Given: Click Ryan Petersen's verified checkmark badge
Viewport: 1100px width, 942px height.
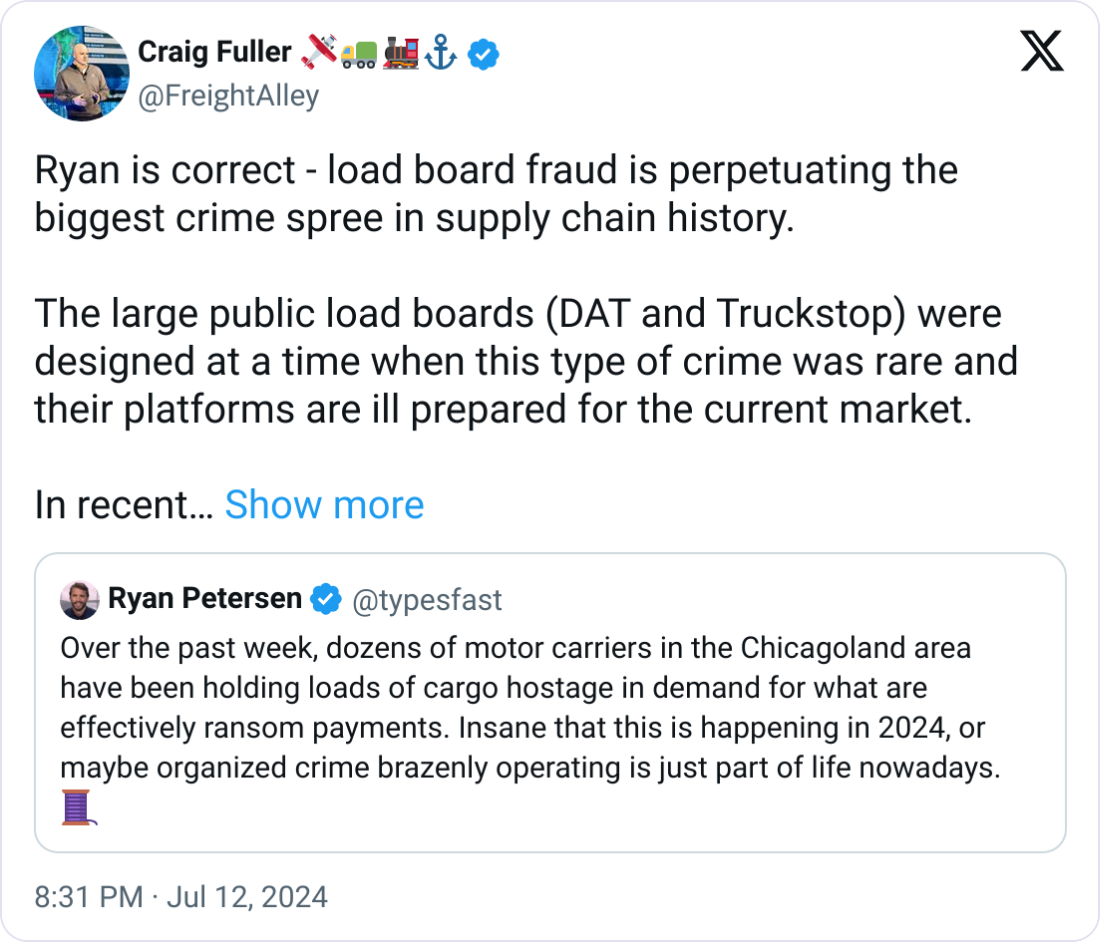Looking at the screenshot, I should coord(325,599).
